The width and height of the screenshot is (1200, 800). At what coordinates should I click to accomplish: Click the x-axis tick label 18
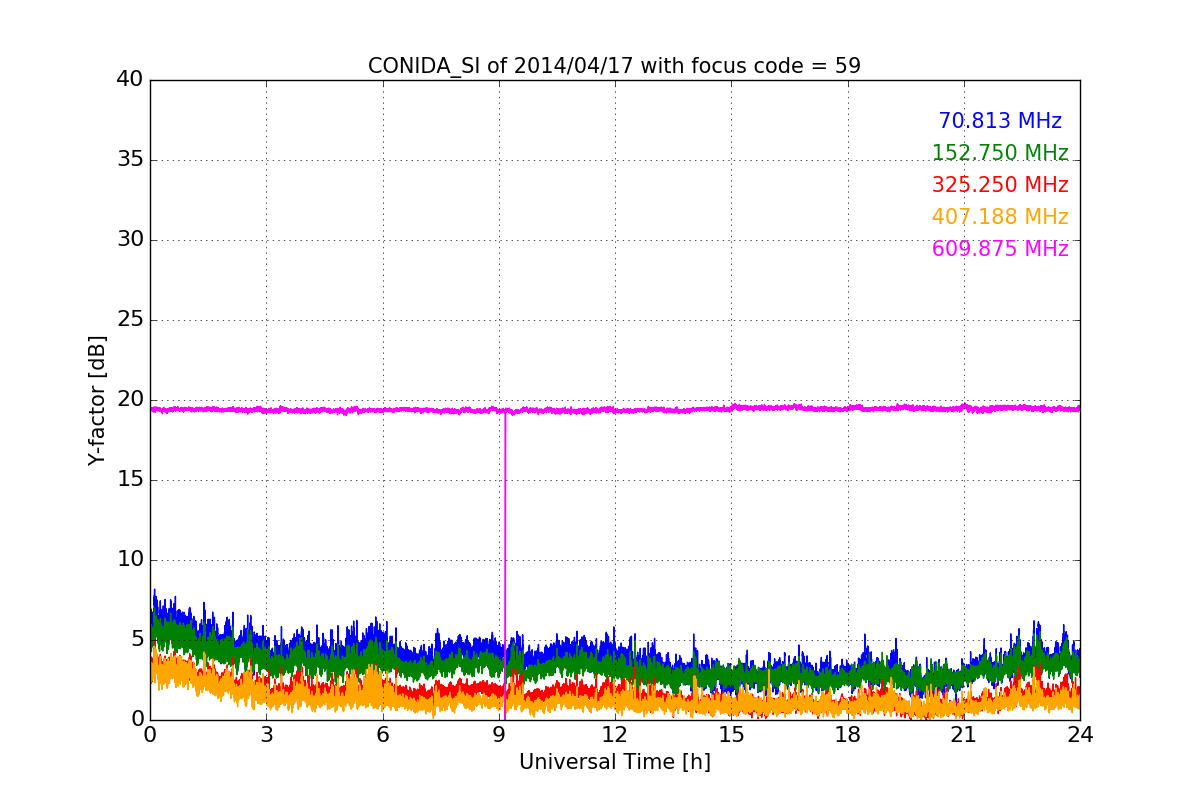click(848, 734)
